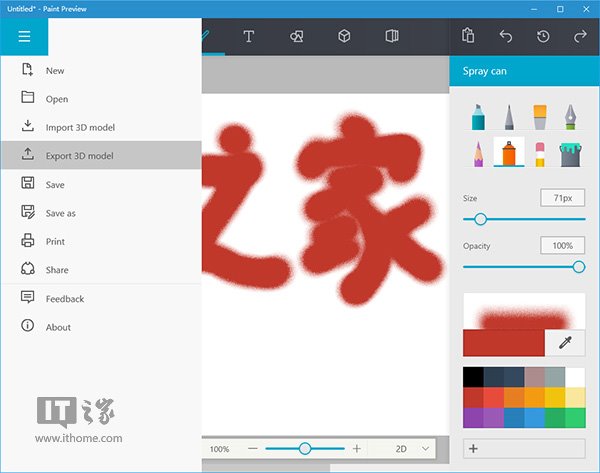This screenshot has width=600, height=473.
Task: Undo the last action
Action: pos(506,37)
